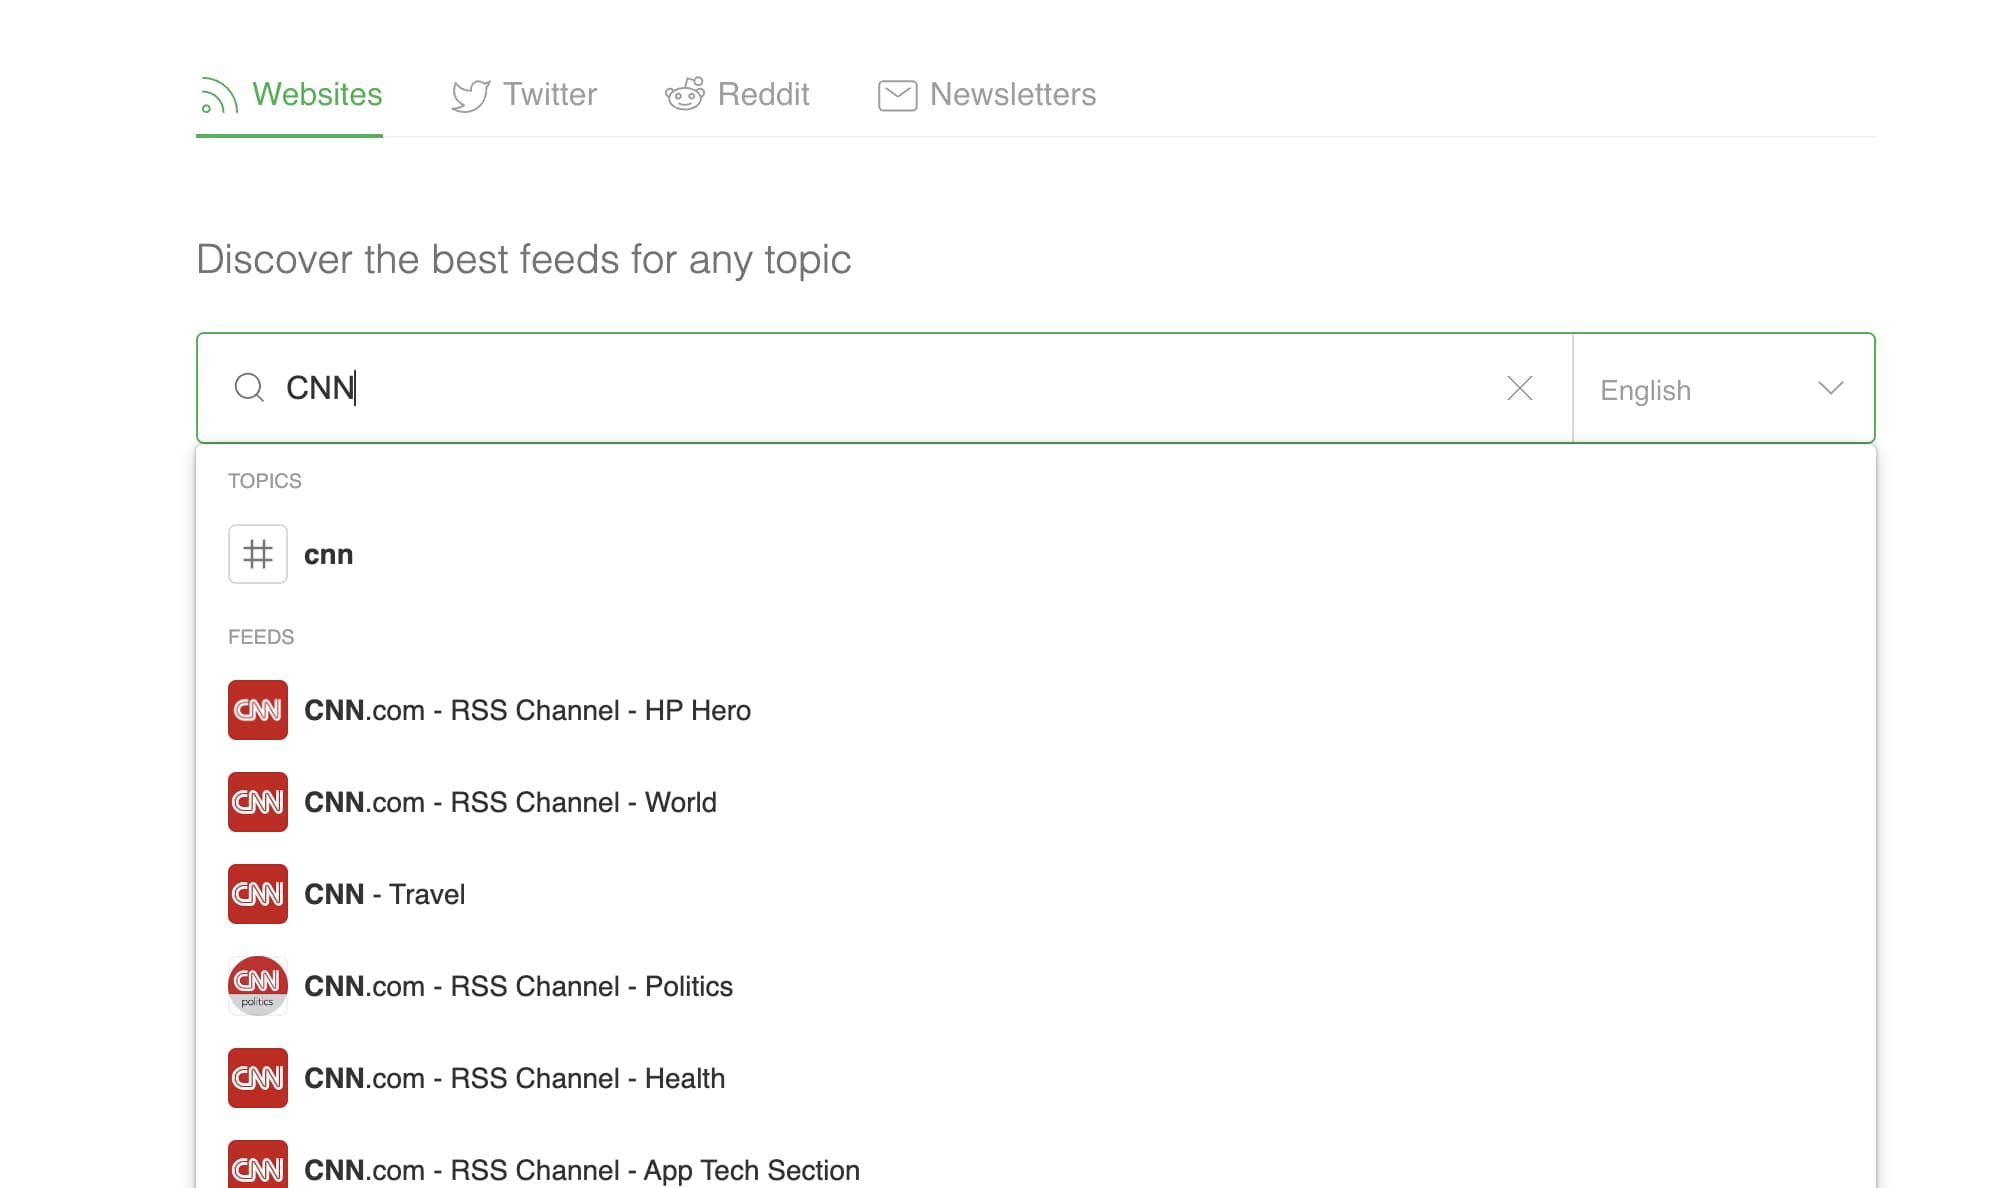Clear the CNN search text with X
Screen dimensions: 2002x1188
tap(1520, 388)
